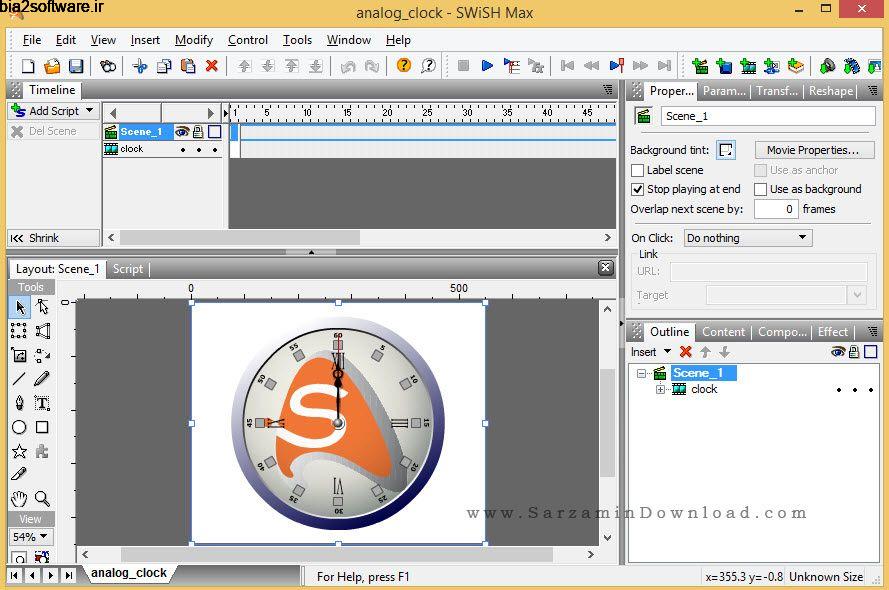Select the Subselection tool
The width and height of the screenshot is (889, 590).
[40, 307]
